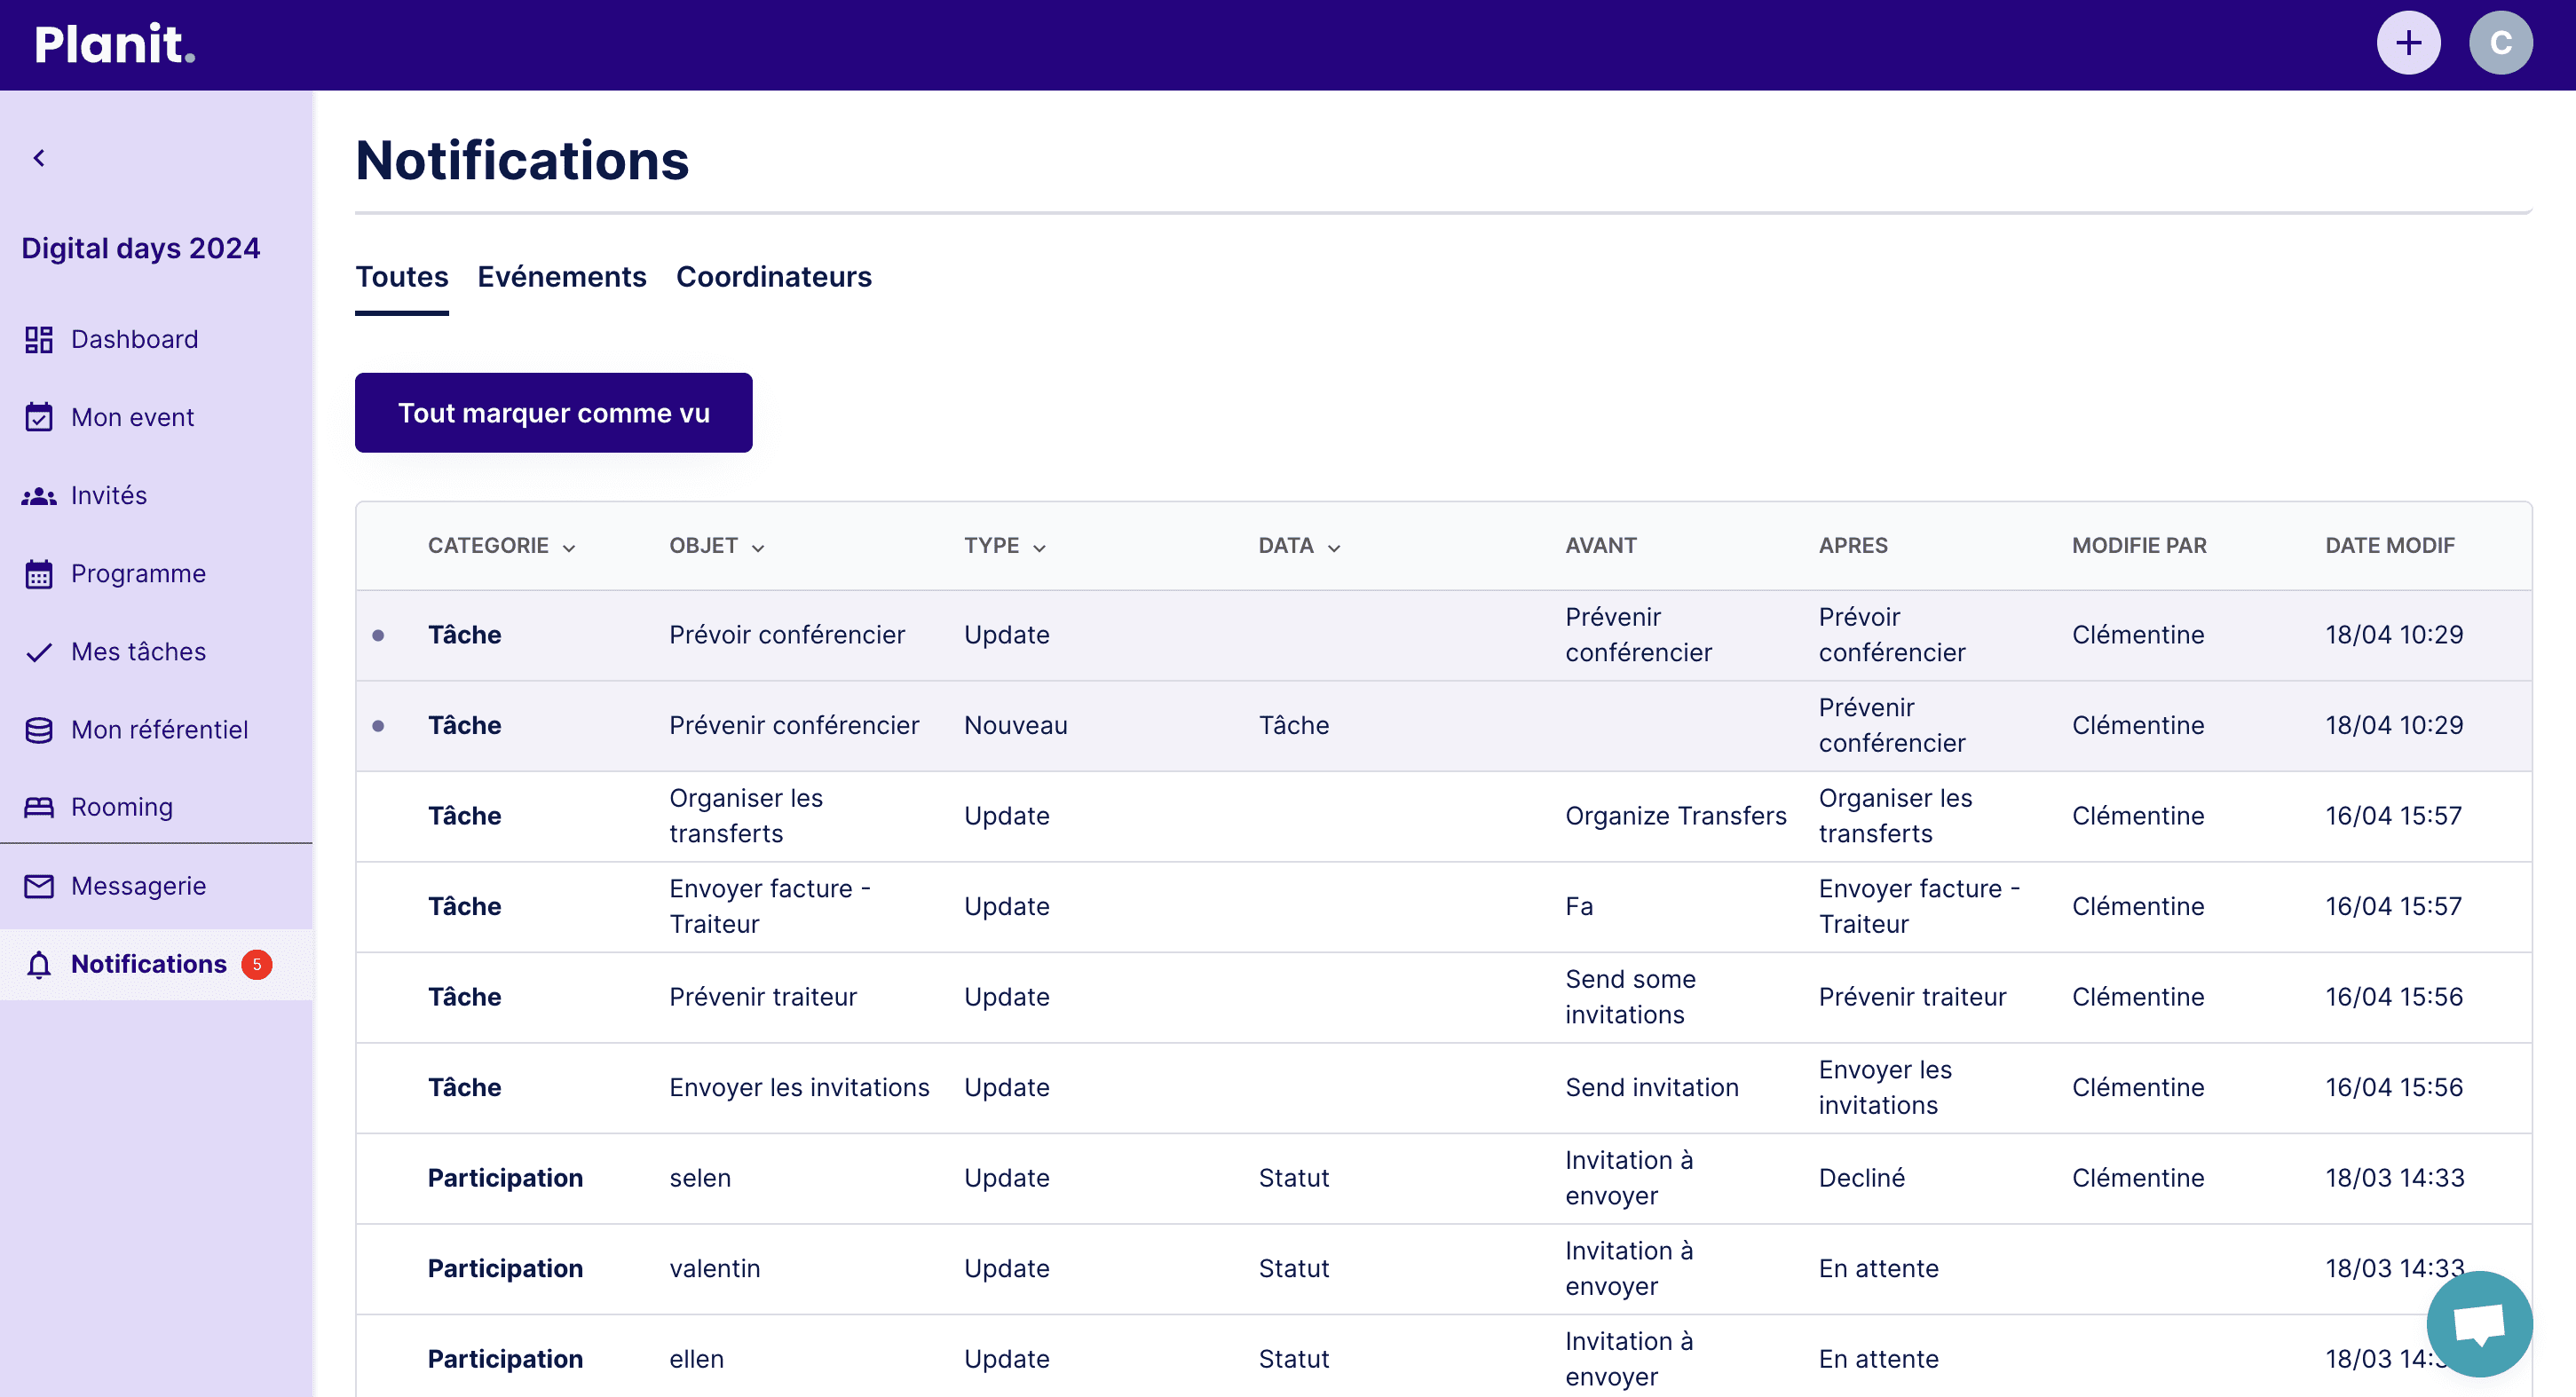Click the APRES column header
The width and height of the screenshot is (2576, 1397).
click(1853, 546)
